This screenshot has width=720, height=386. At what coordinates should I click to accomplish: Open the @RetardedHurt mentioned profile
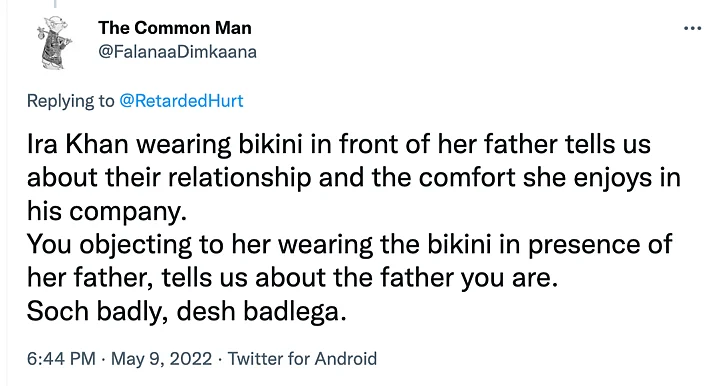point(181,101)
